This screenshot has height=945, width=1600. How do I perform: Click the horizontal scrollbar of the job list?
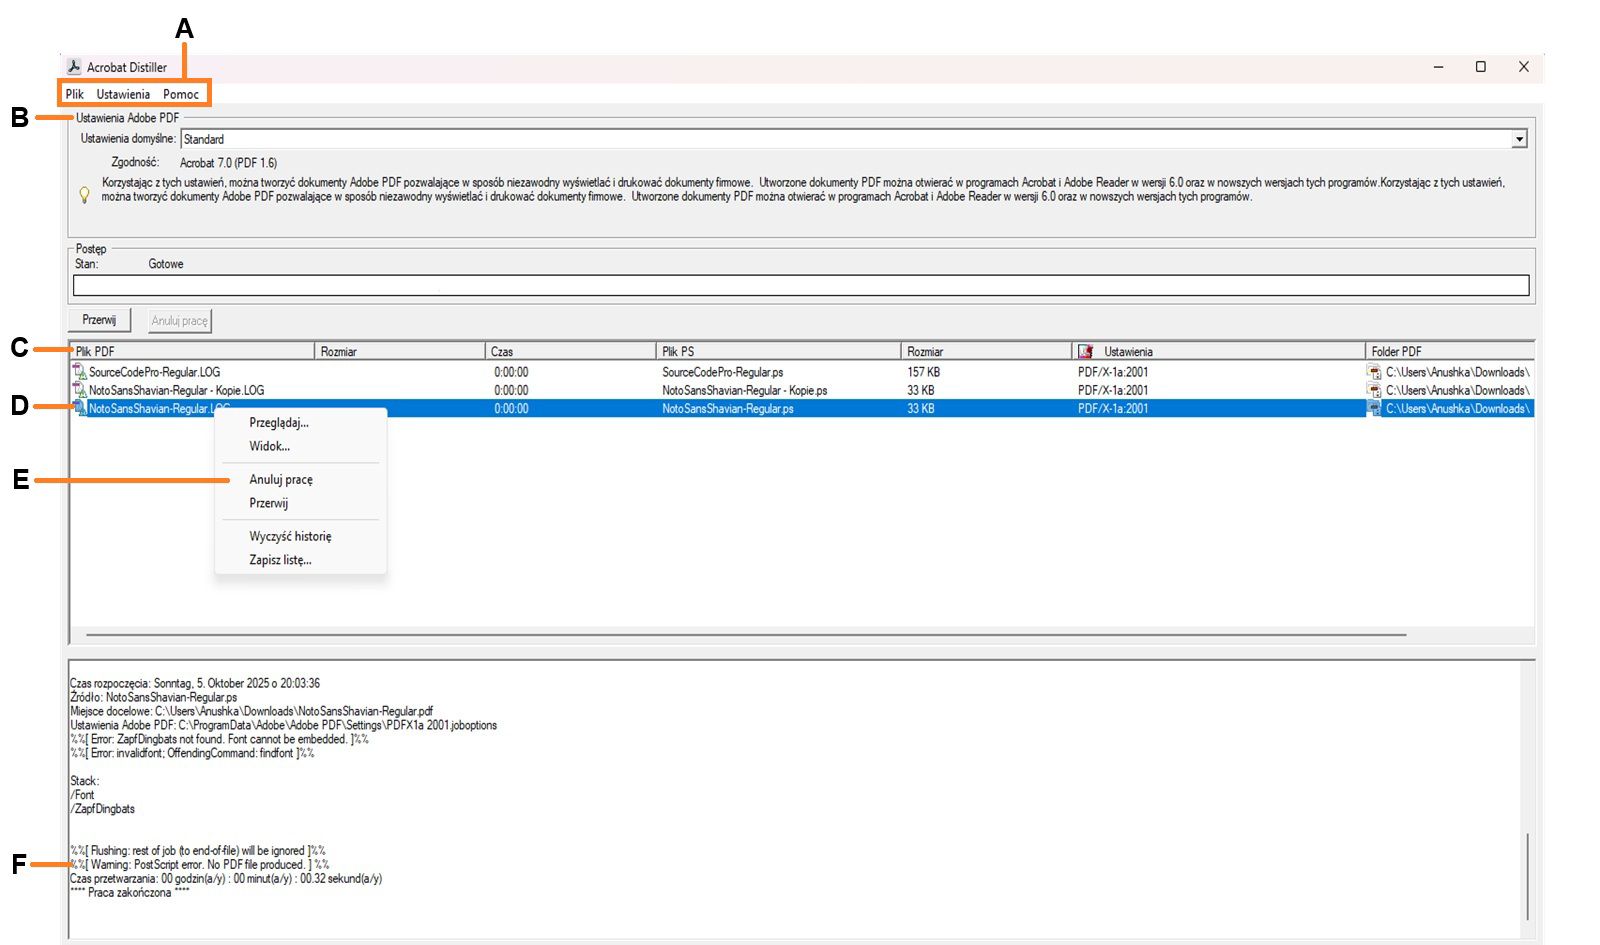click(746, 634)
